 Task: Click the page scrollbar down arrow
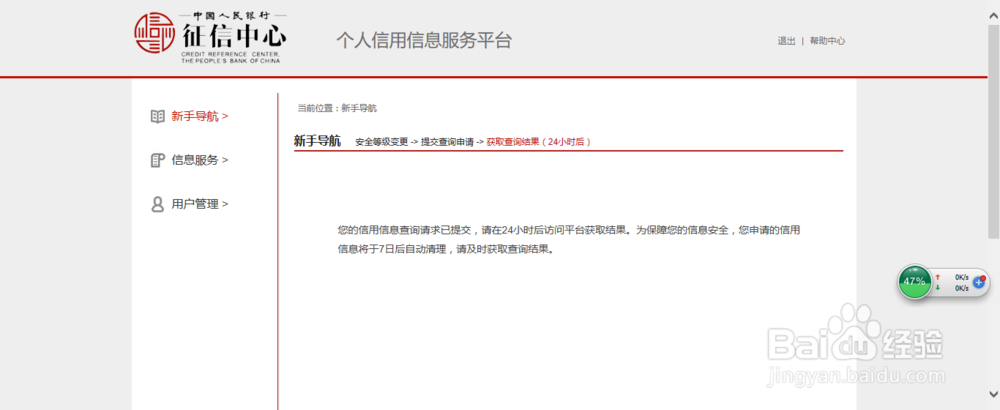(x=994, y=393)
